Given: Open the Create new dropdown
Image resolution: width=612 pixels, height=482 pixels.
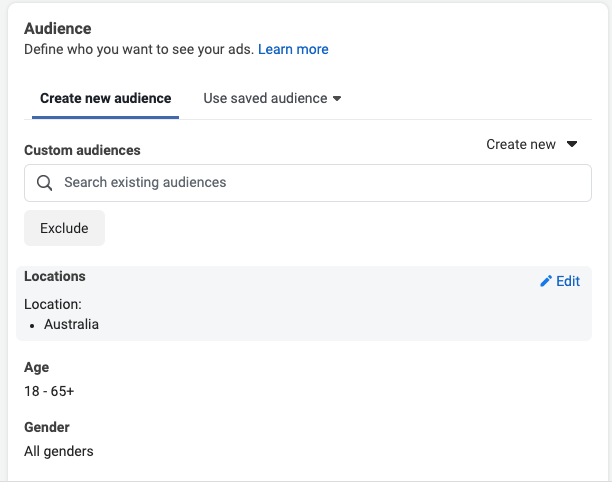Looking at the screenshot, I should [x=531, y=145].
